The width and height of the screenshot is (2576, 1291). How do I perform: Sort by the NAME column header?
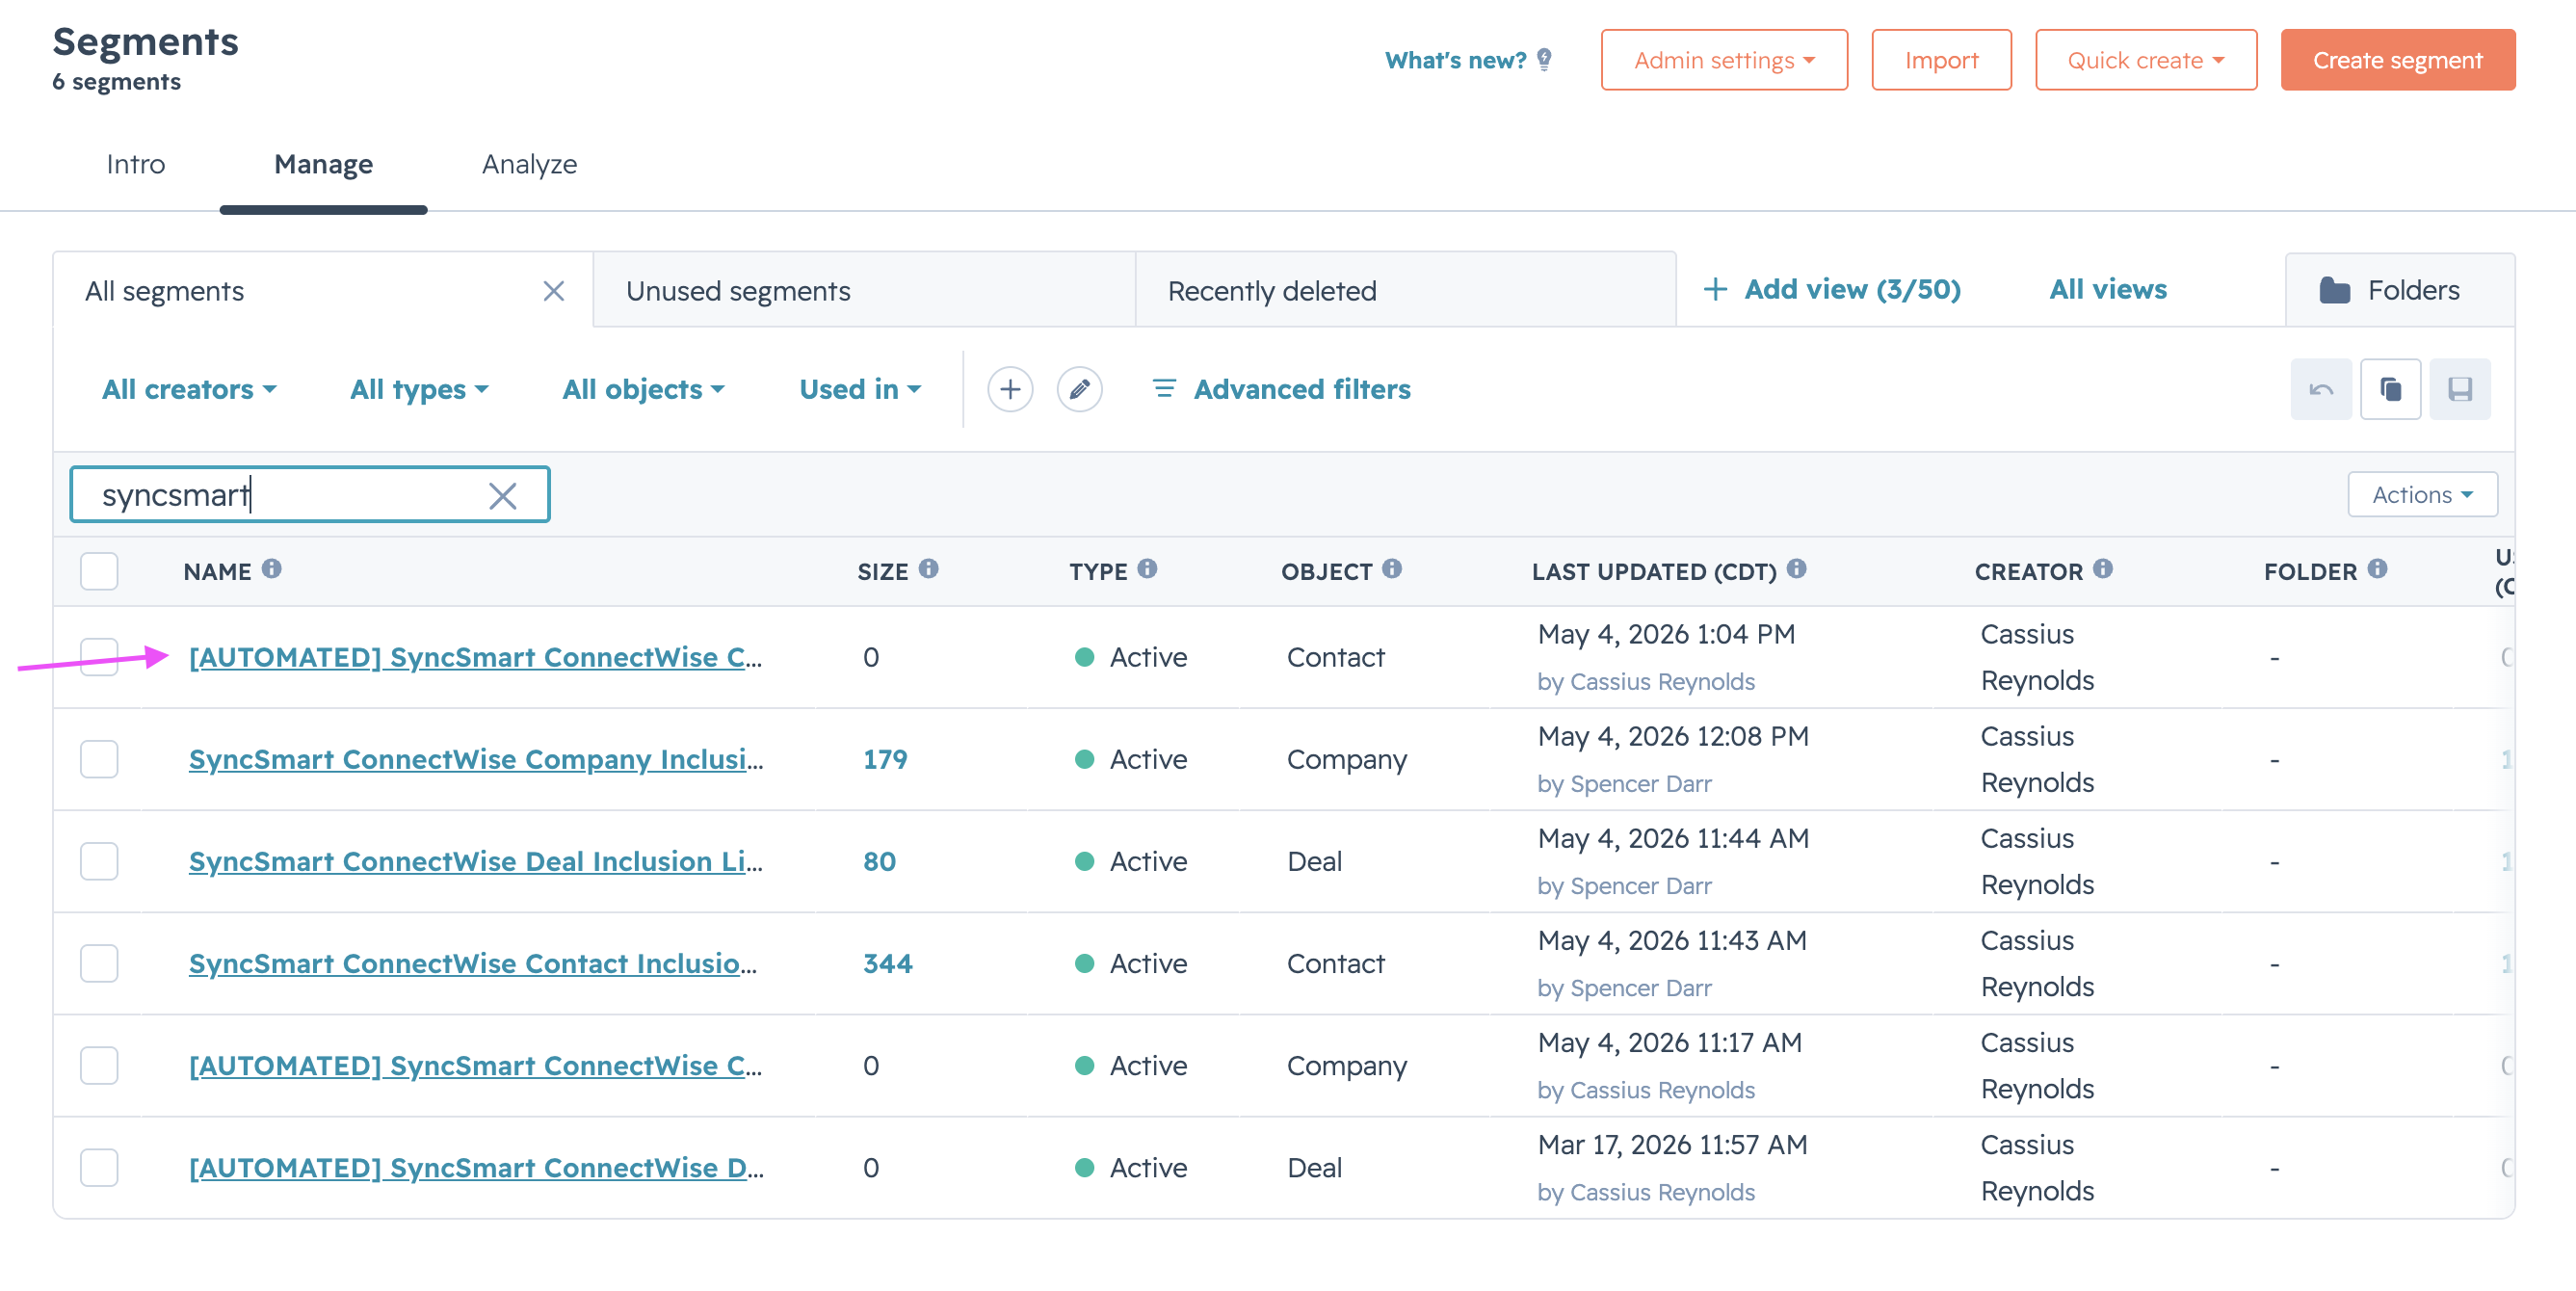point(217,571)
